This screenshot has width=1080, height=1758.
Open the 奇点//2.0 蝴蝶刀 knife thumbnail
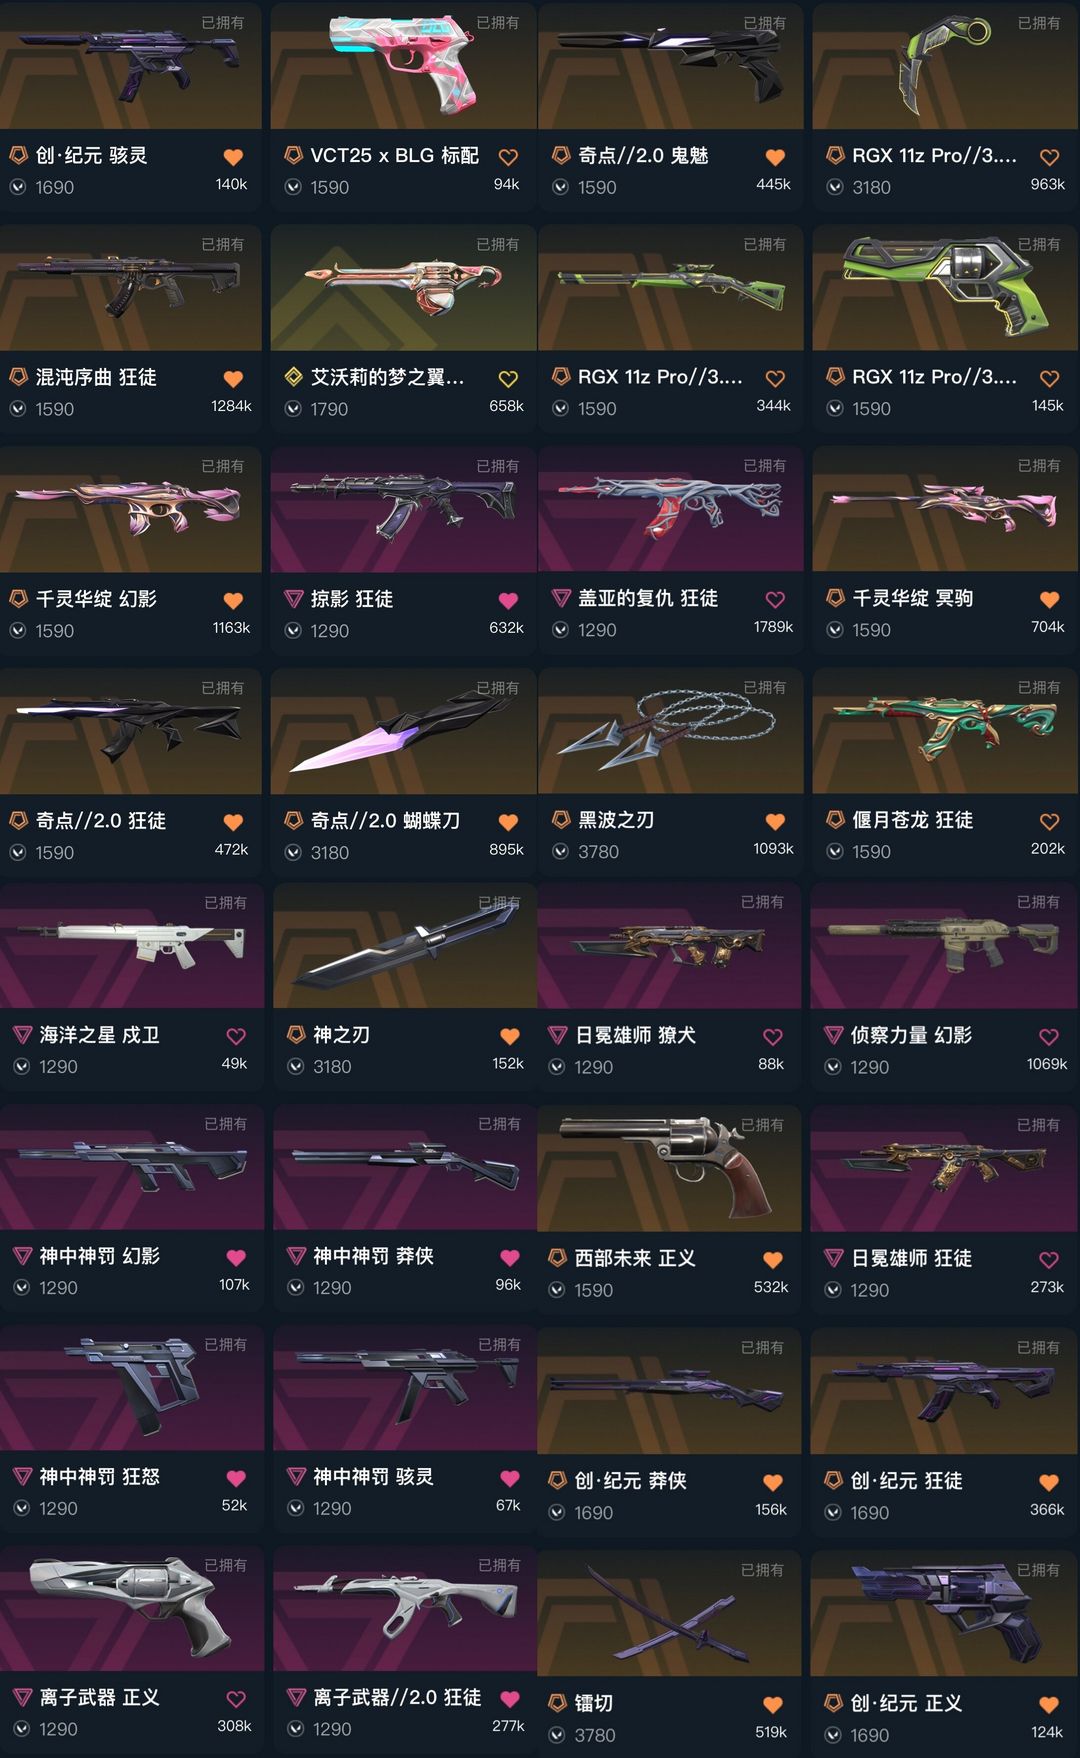click(x=404, y=731)
